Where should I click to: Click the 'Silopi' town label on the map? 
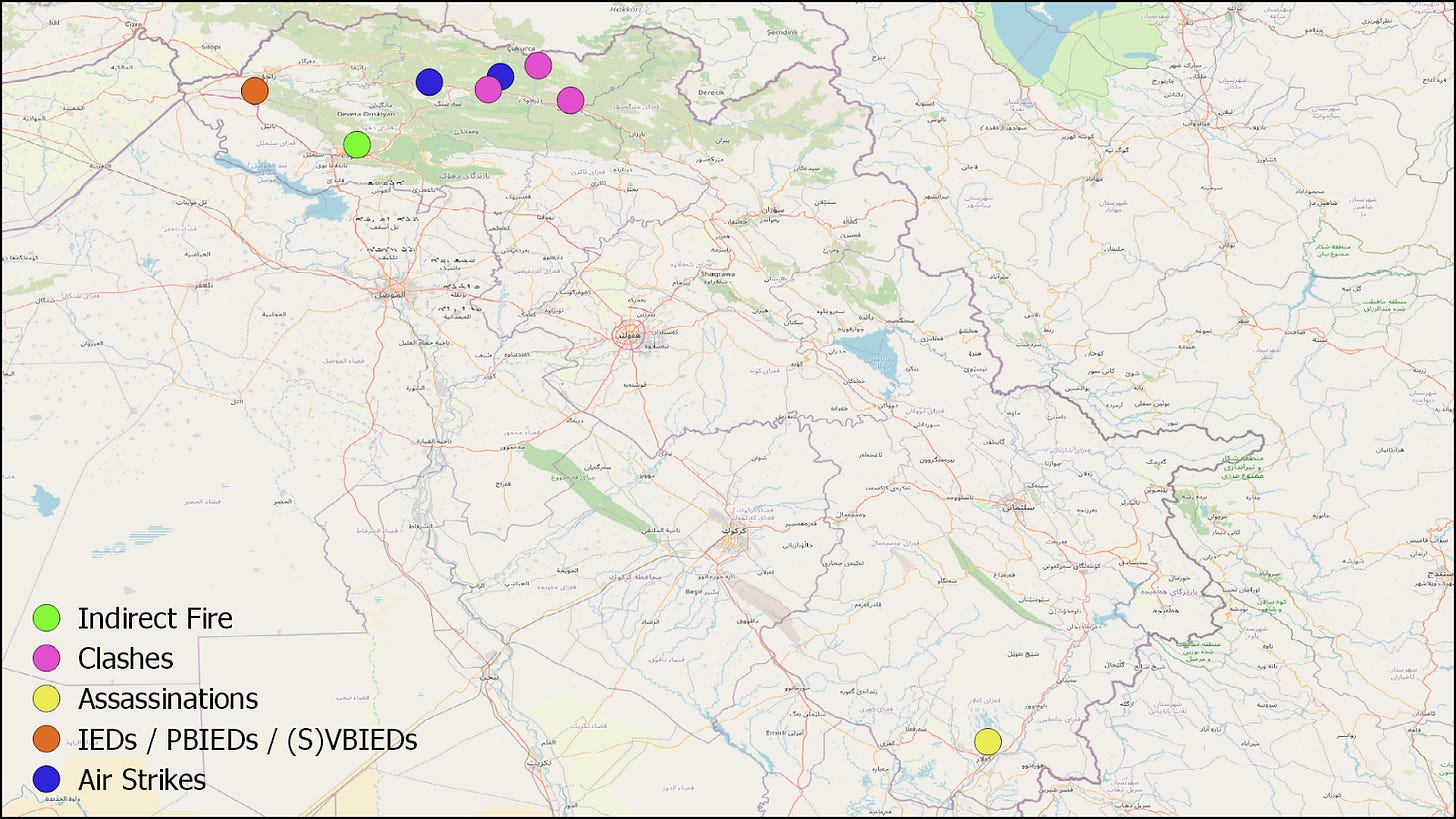click(211, 46)
